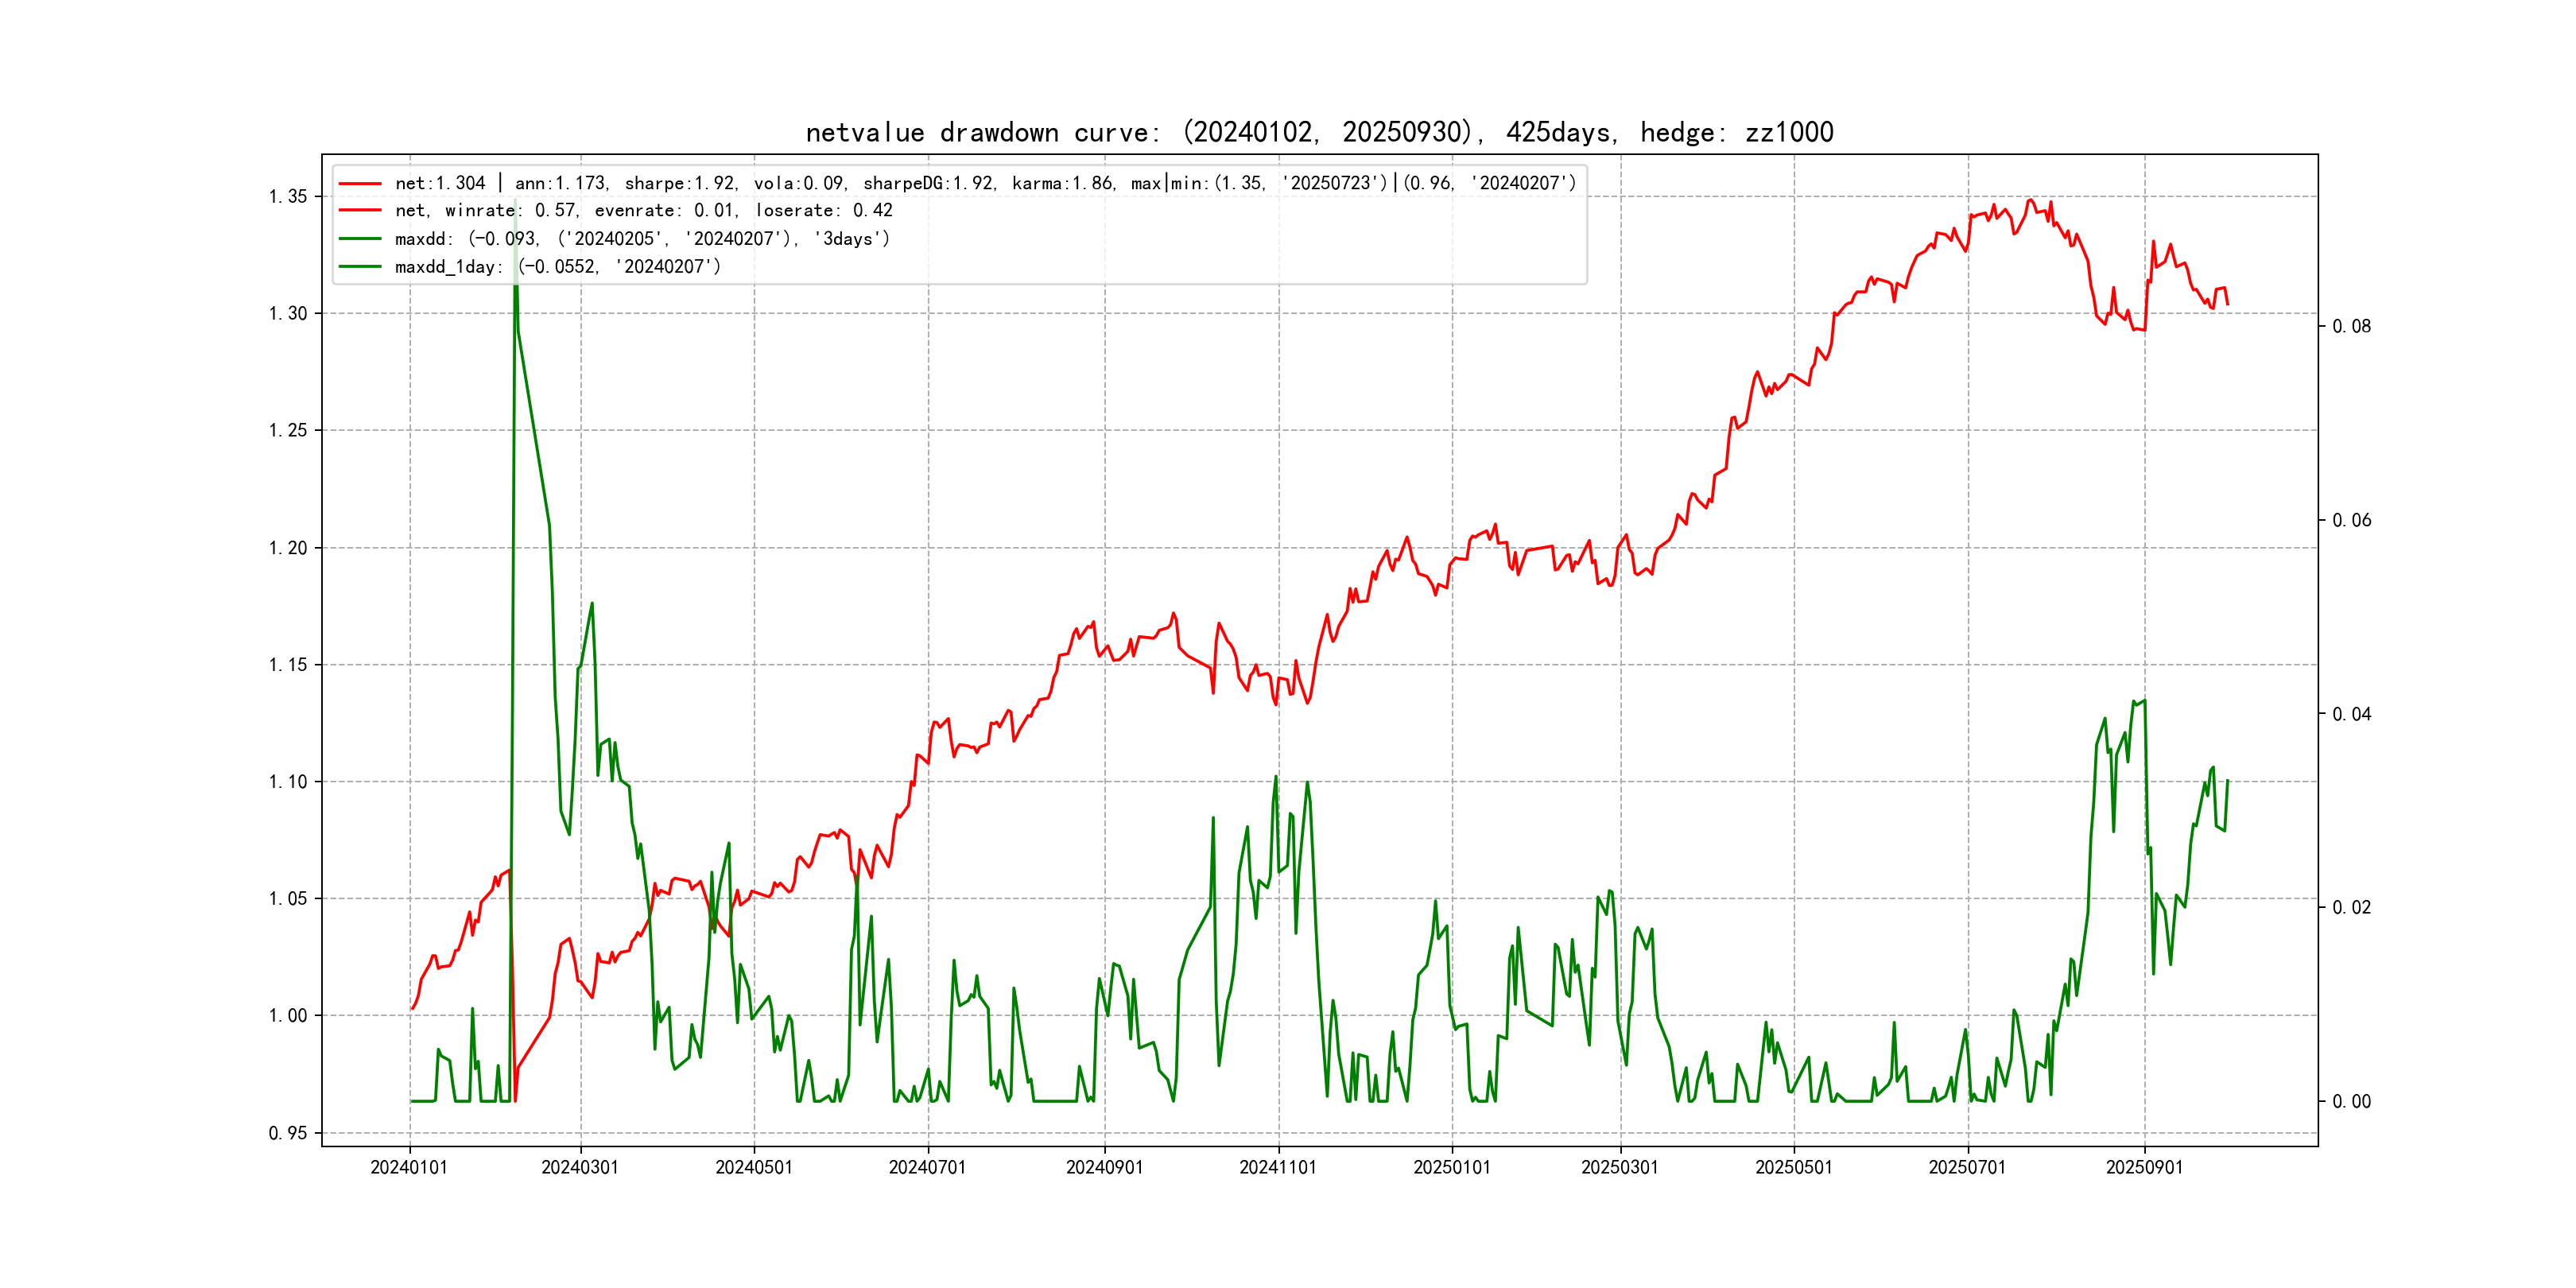Click the chart title text

[x=1319, y=133]
